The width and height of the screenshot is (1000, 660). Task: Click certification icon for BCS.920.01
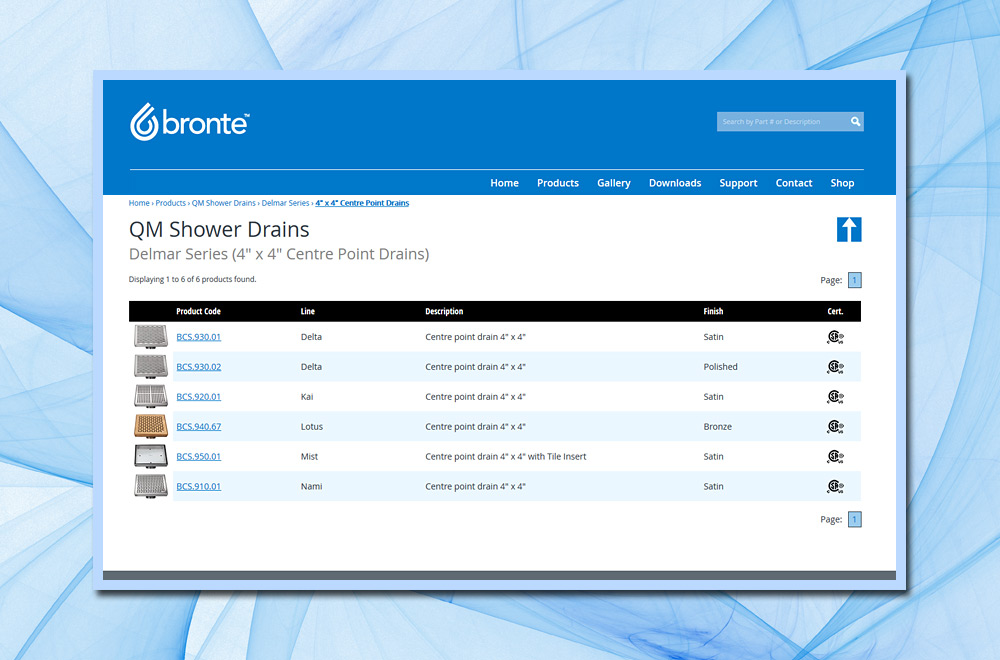click(835, 397)
